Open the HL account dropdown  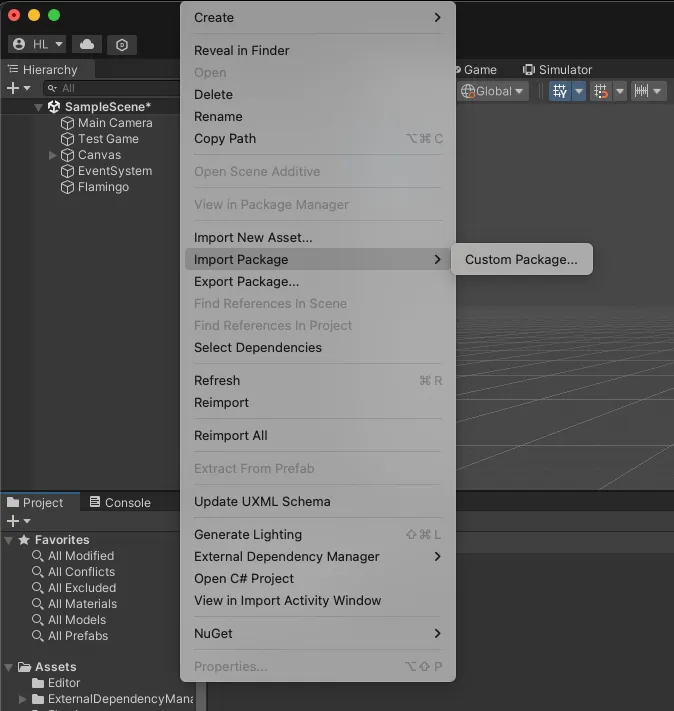coord(37,44)
